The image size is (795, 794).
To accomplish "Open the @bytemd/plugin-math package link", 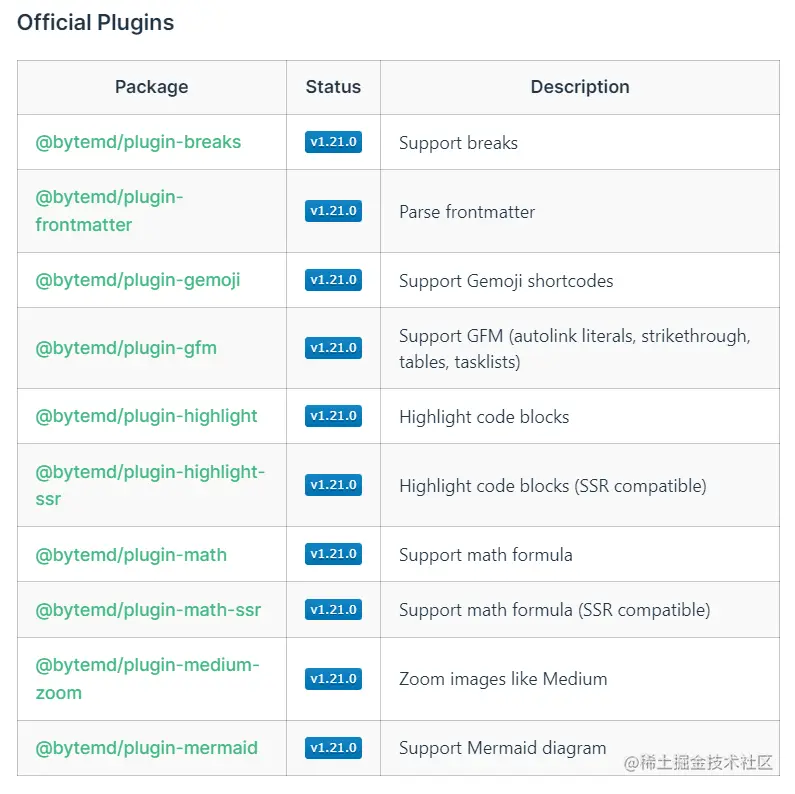I will pos(131,555).
